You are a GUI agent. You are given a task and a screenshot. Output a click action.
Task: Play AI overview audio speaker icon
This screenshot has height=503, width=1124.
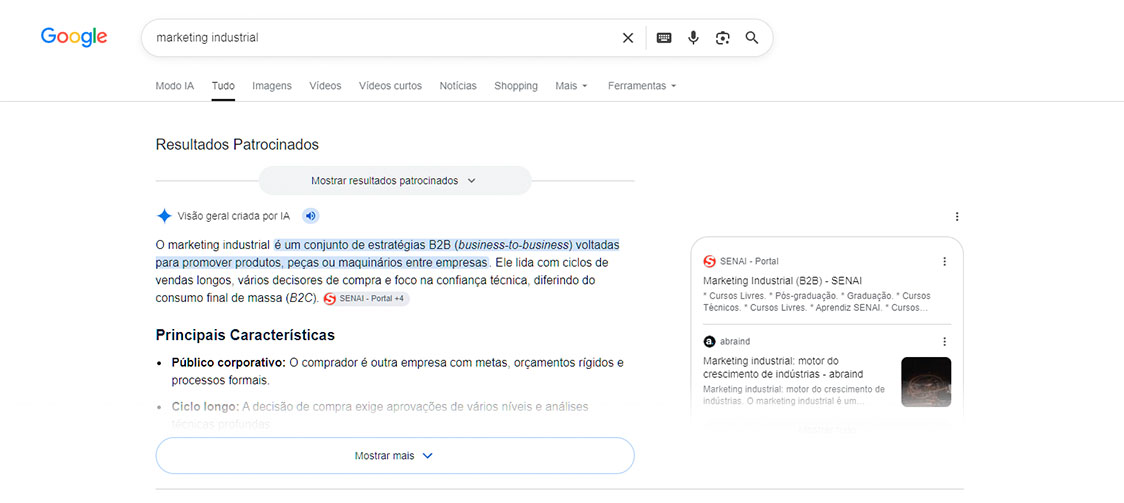(310, 216)
